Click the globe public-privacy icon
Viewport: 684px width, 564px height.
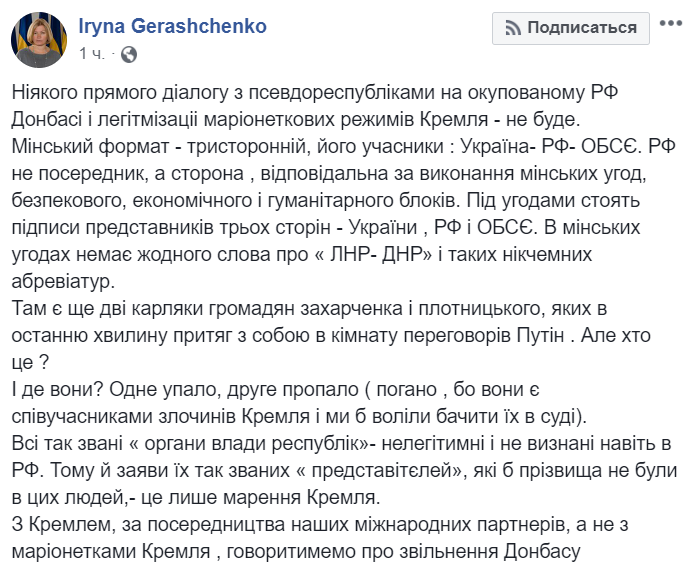(129, 55)
